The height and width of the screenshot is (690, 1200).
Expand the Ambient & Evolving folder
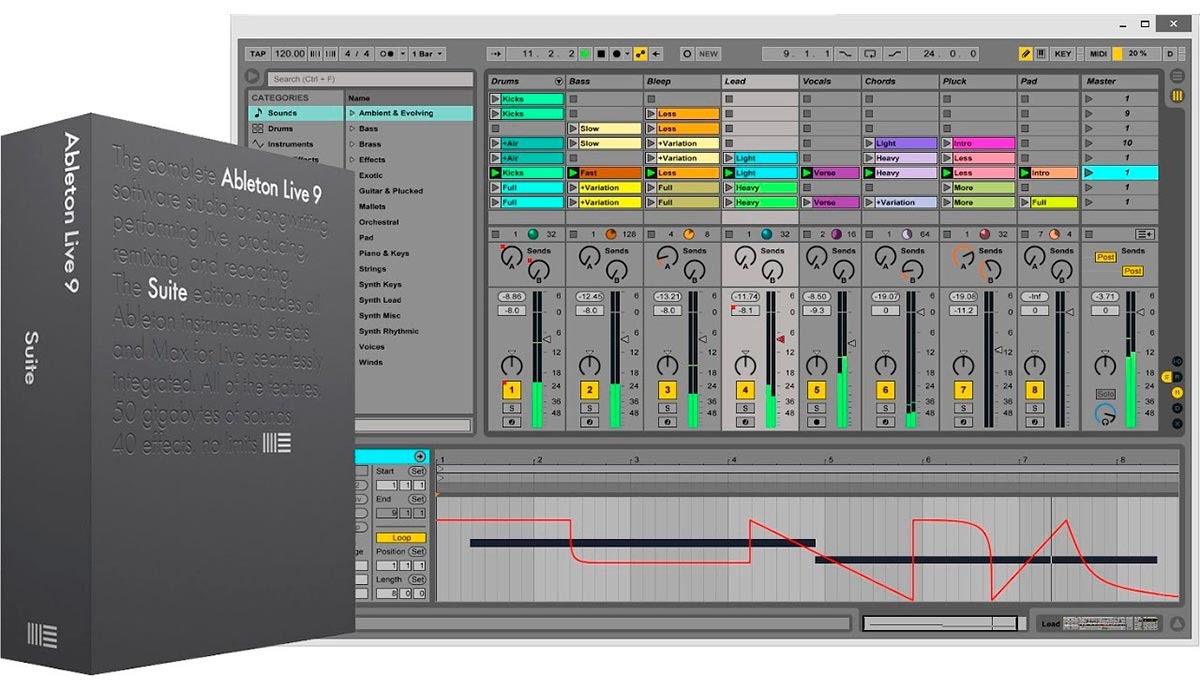click(352, 114)
